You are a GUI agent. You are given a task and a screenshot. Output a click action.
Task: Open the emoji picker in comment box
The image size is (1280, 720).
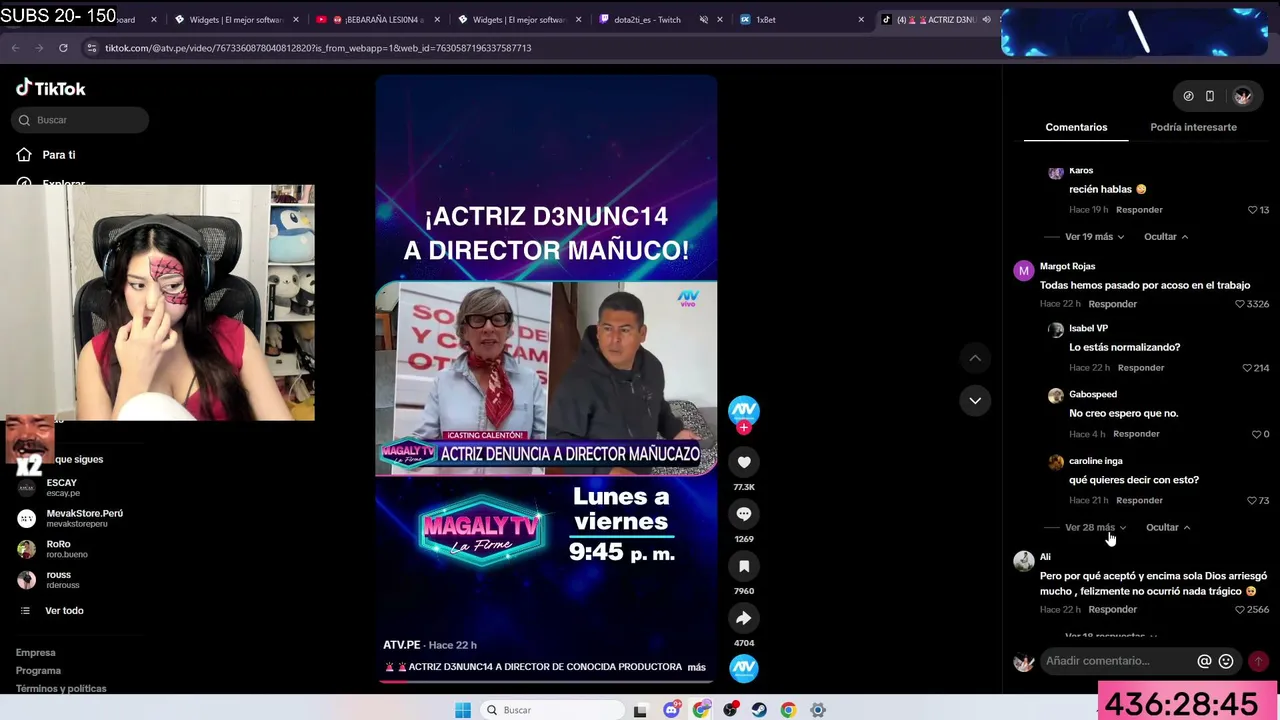1226,661
